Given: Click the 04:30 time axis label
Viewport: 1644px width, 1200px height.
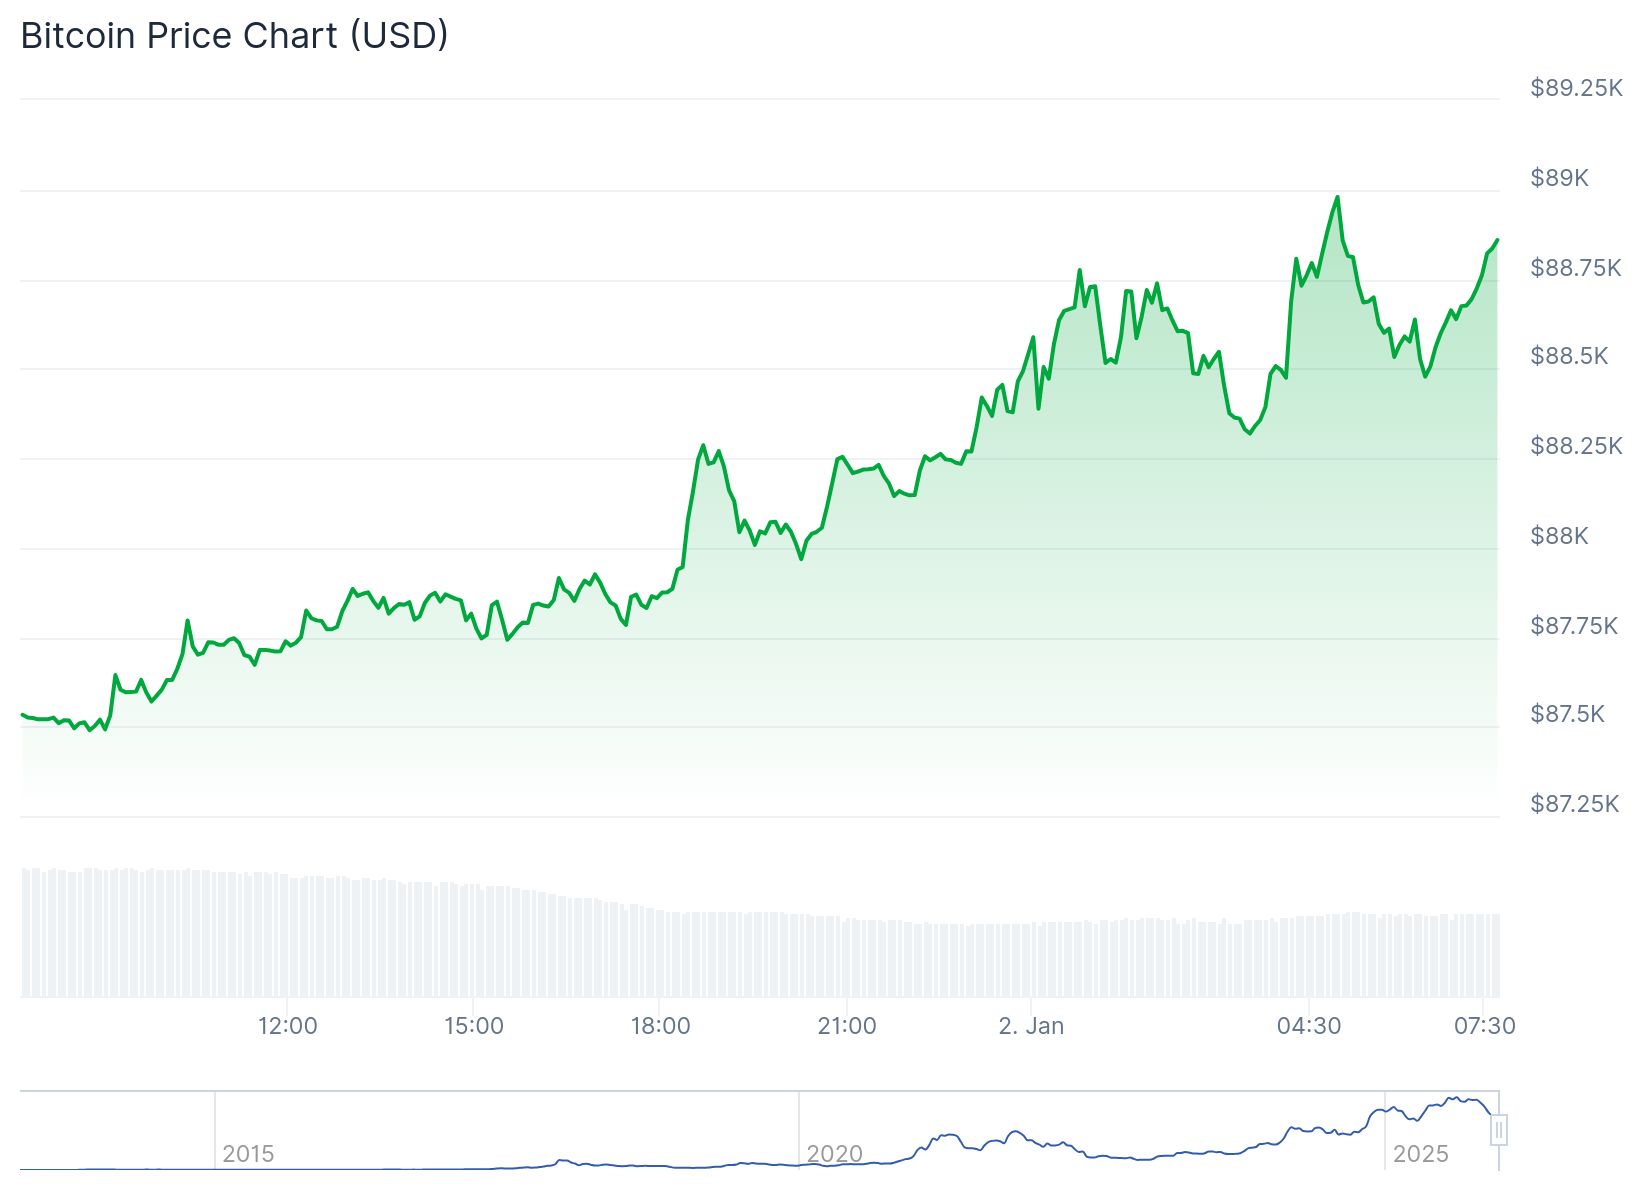Looking at the screenshot, I should [1309, 1026].
